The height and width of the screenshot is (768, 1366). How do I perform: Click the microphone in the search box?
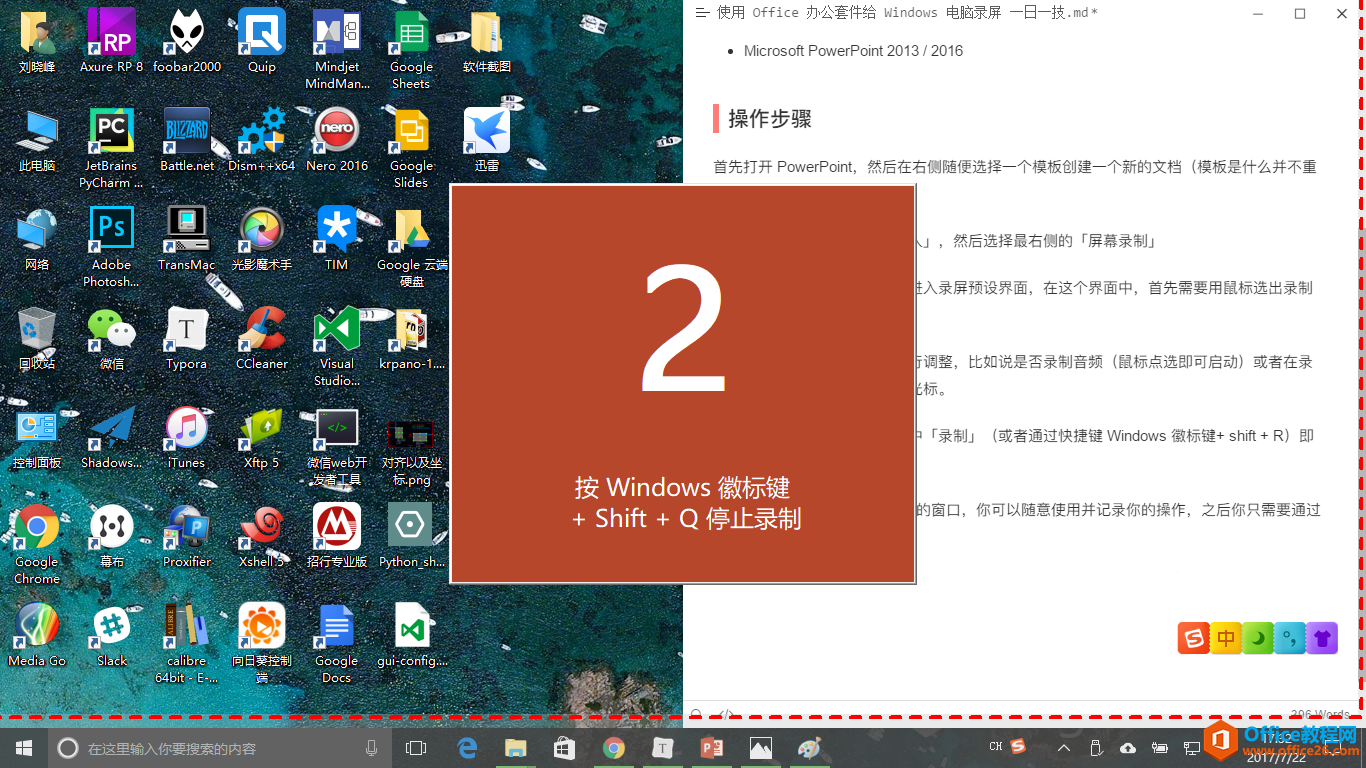(372, 747)
